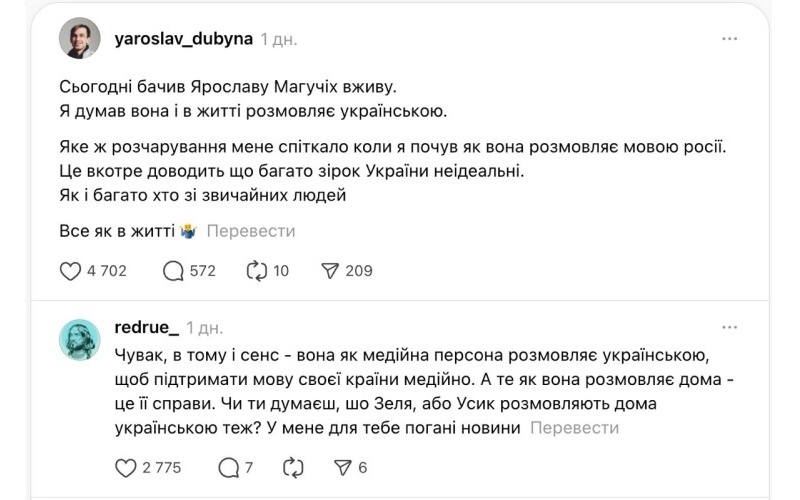The image size is (800, 500).
Task: Like the redrue_ reply
Action: pyautogui.click(x=125, y=467)
